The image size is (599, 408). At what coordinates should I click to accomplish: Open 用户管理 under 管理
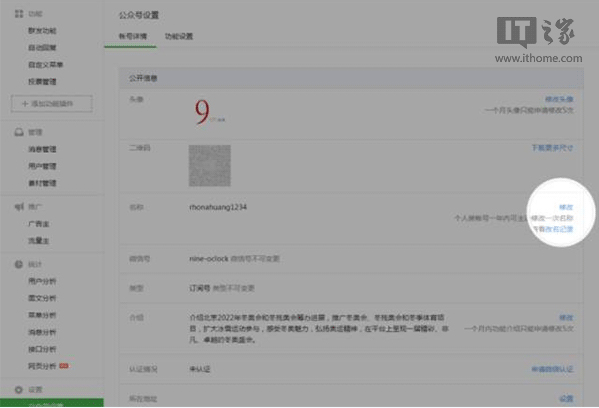(x=42, y=166)
